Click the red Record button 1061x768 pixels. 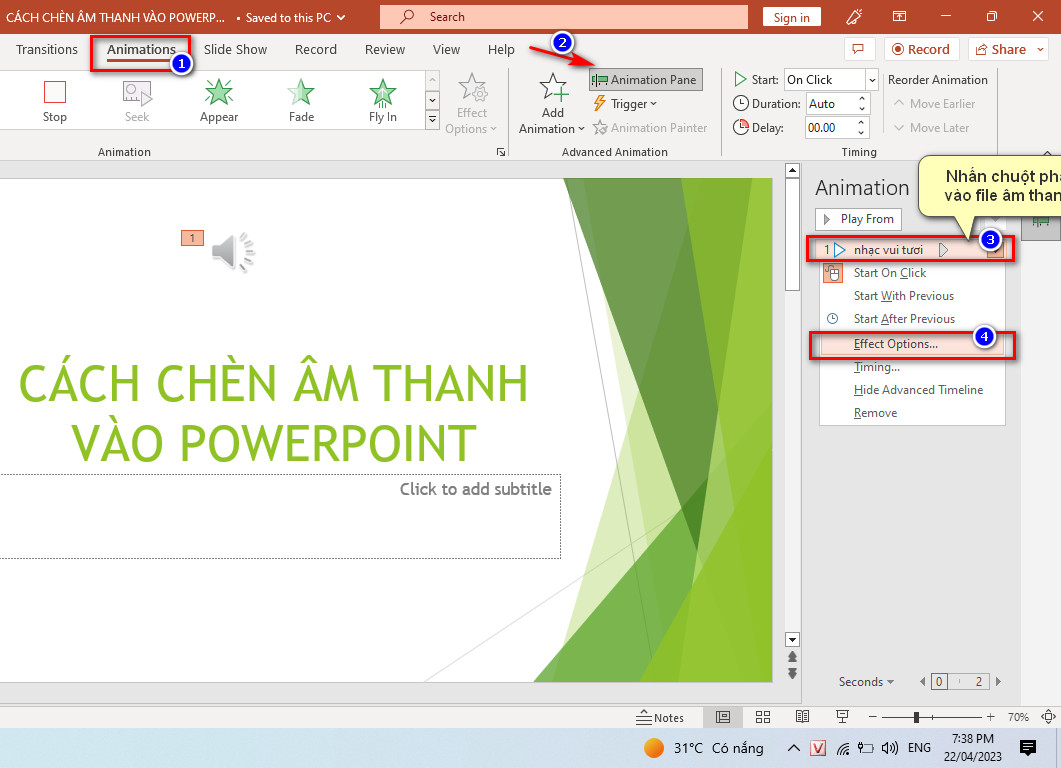pos(921,49)
